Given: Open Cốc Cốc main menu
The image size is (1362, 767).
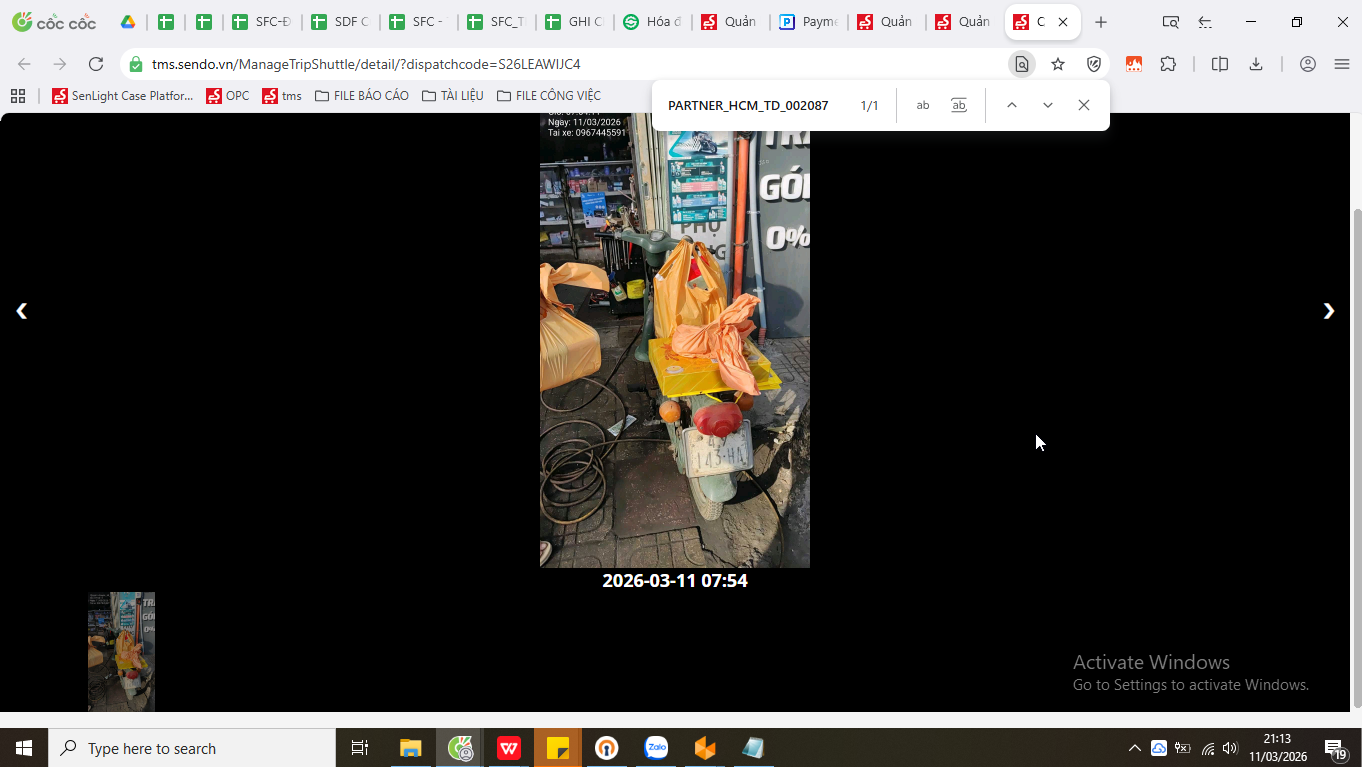Looking at the screenshot, I should (1342, 64).
